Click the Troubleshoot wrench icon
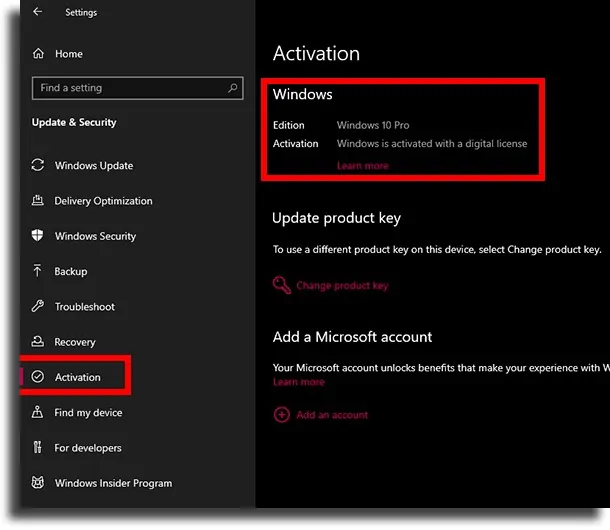Screen dimensions: 610x530 pyautogui.click(x=38, y=306)
